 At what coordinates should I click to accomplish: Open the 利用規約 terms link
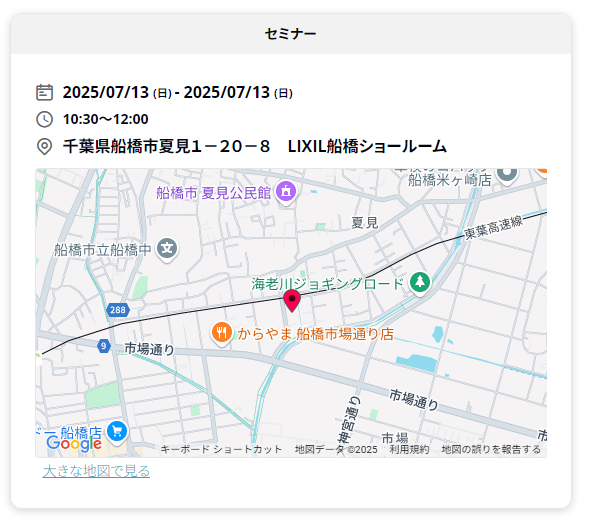coord(409,449)
